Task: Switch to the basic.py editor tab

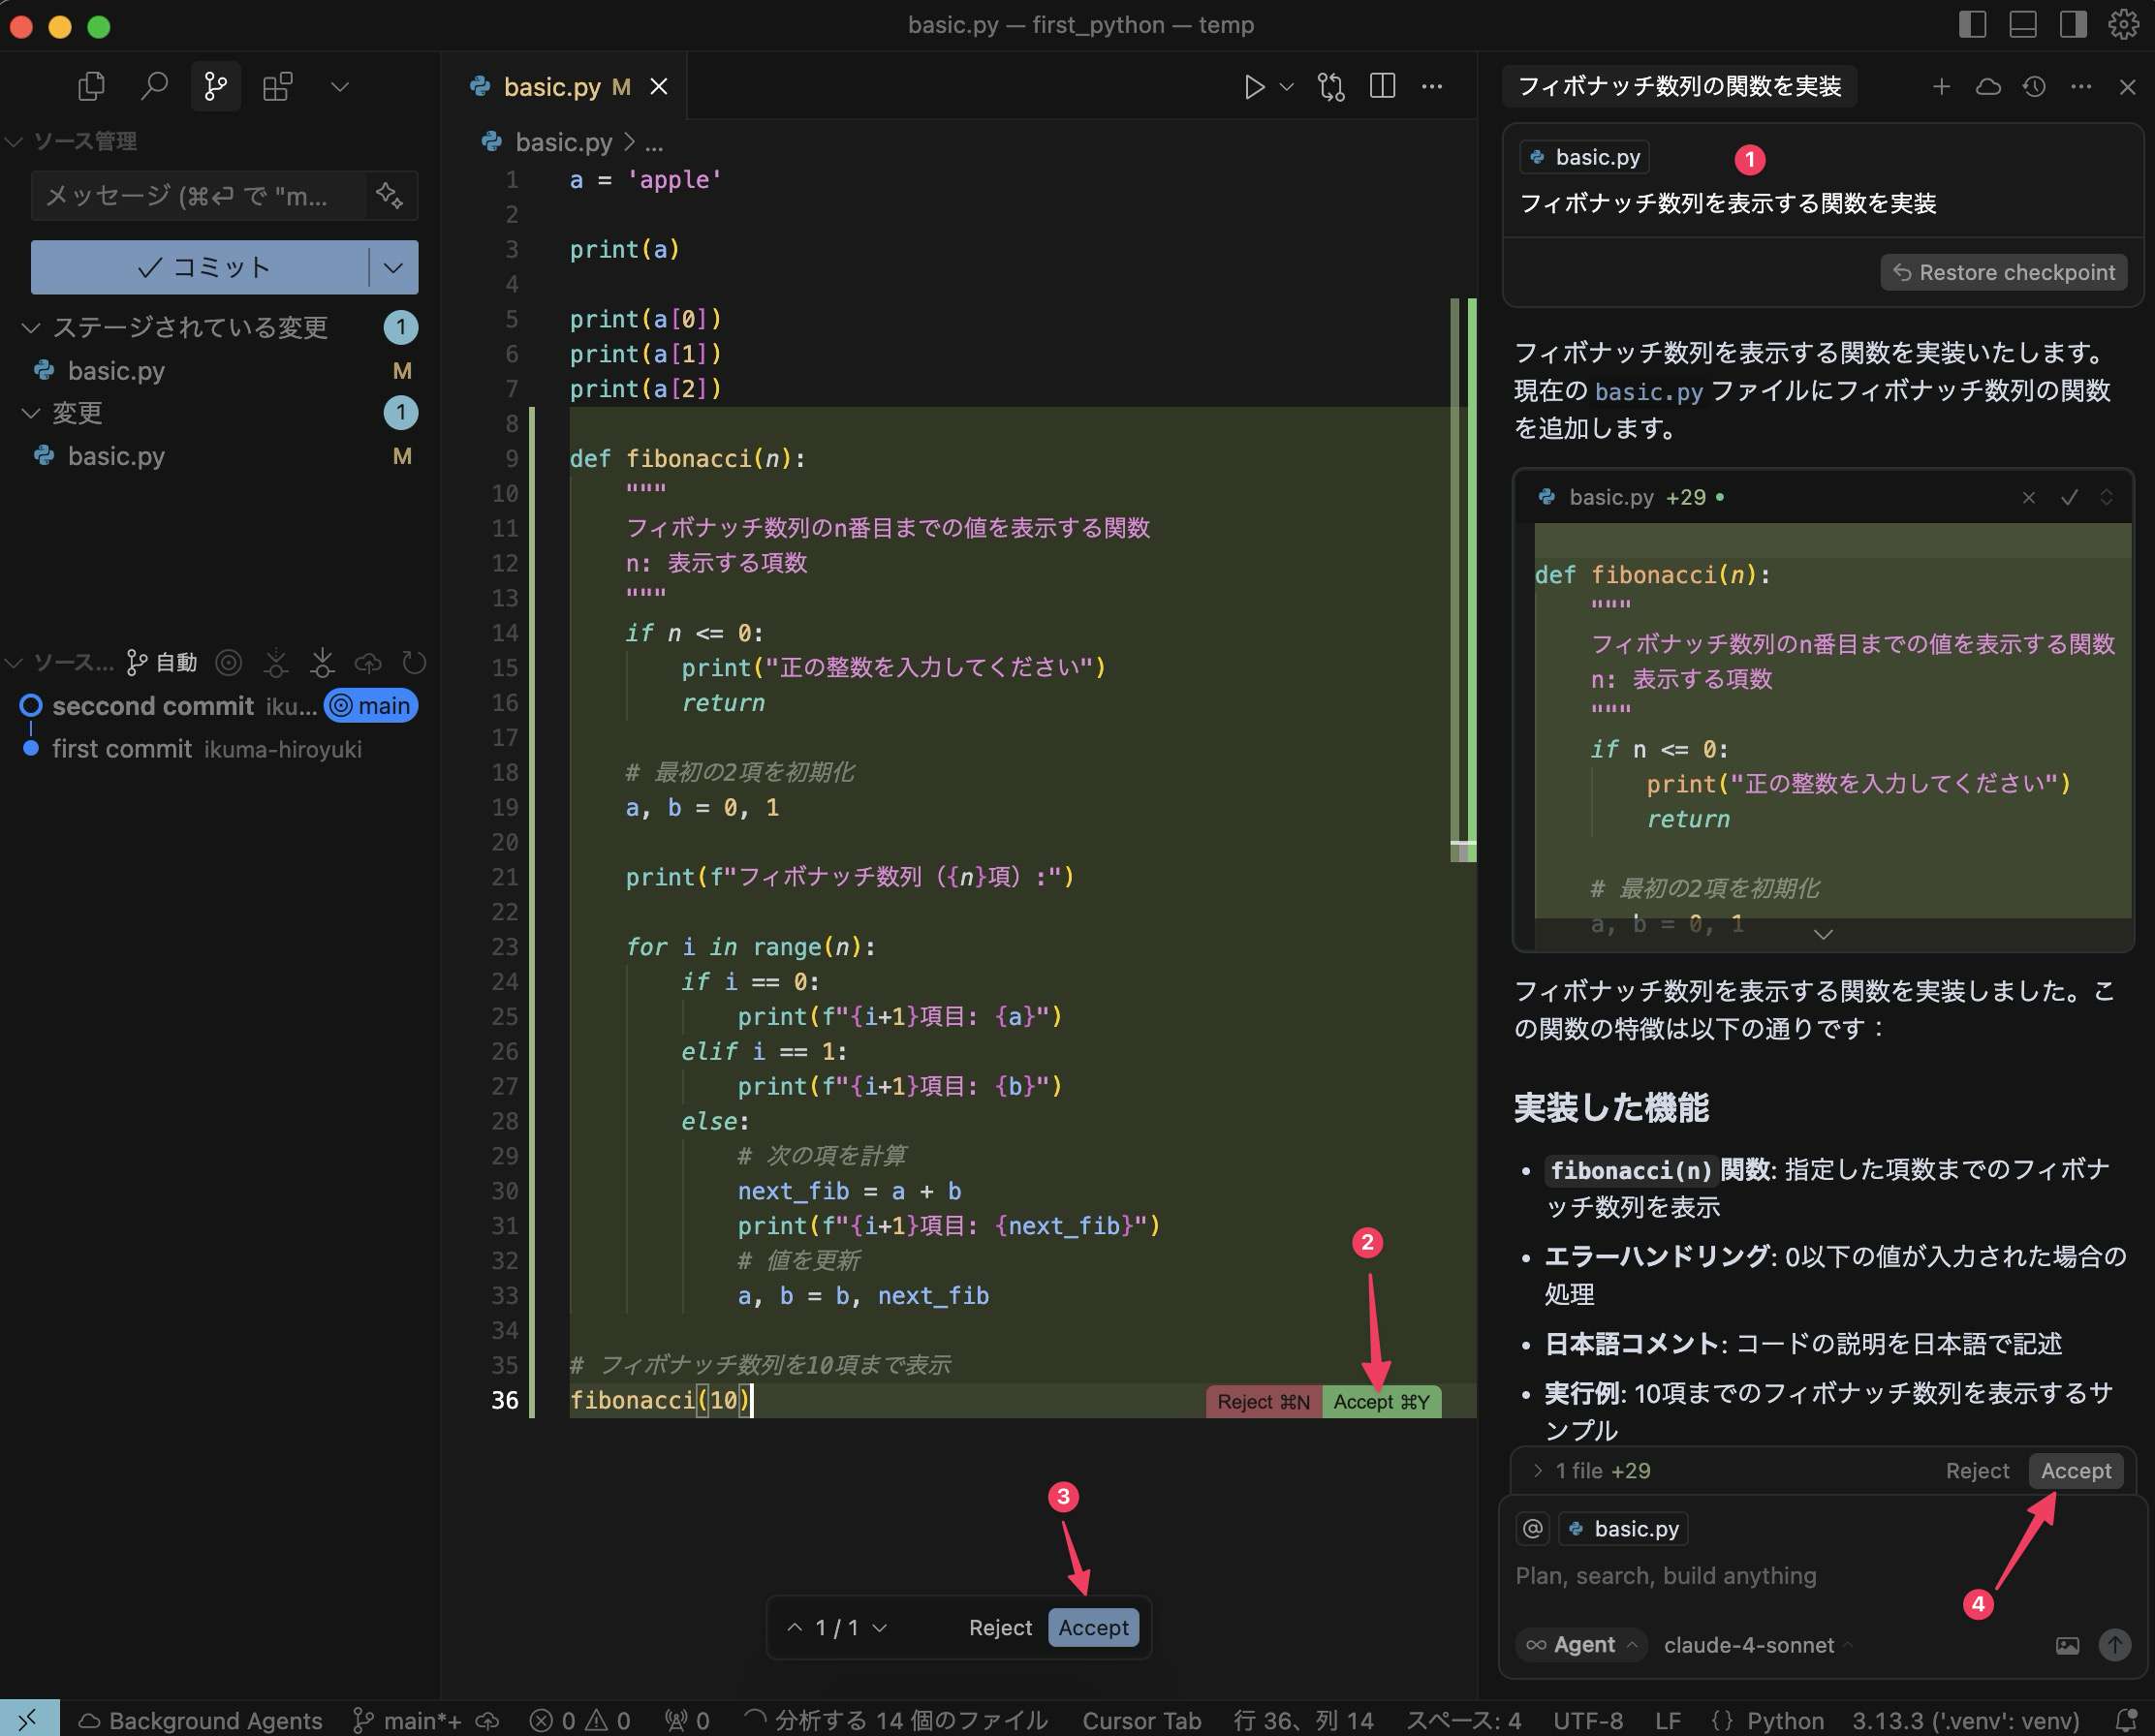Action: point(551,87)
